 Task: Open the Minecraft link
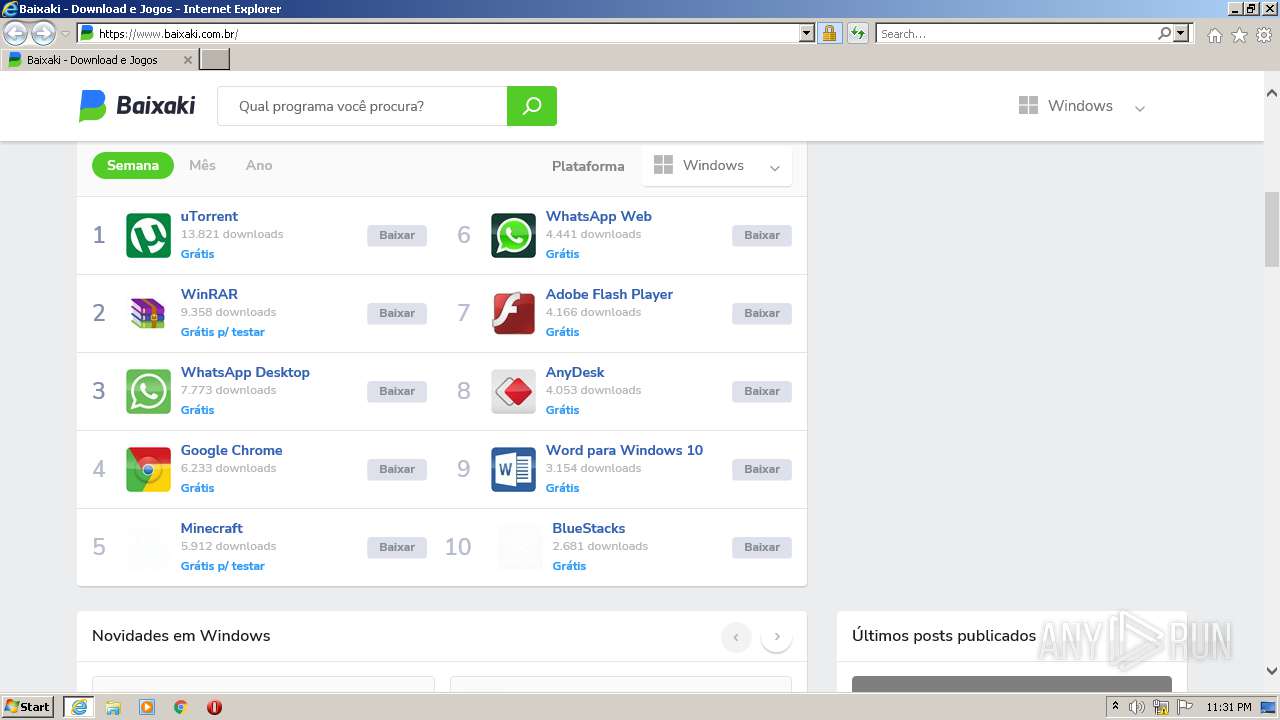coord(212,528)
